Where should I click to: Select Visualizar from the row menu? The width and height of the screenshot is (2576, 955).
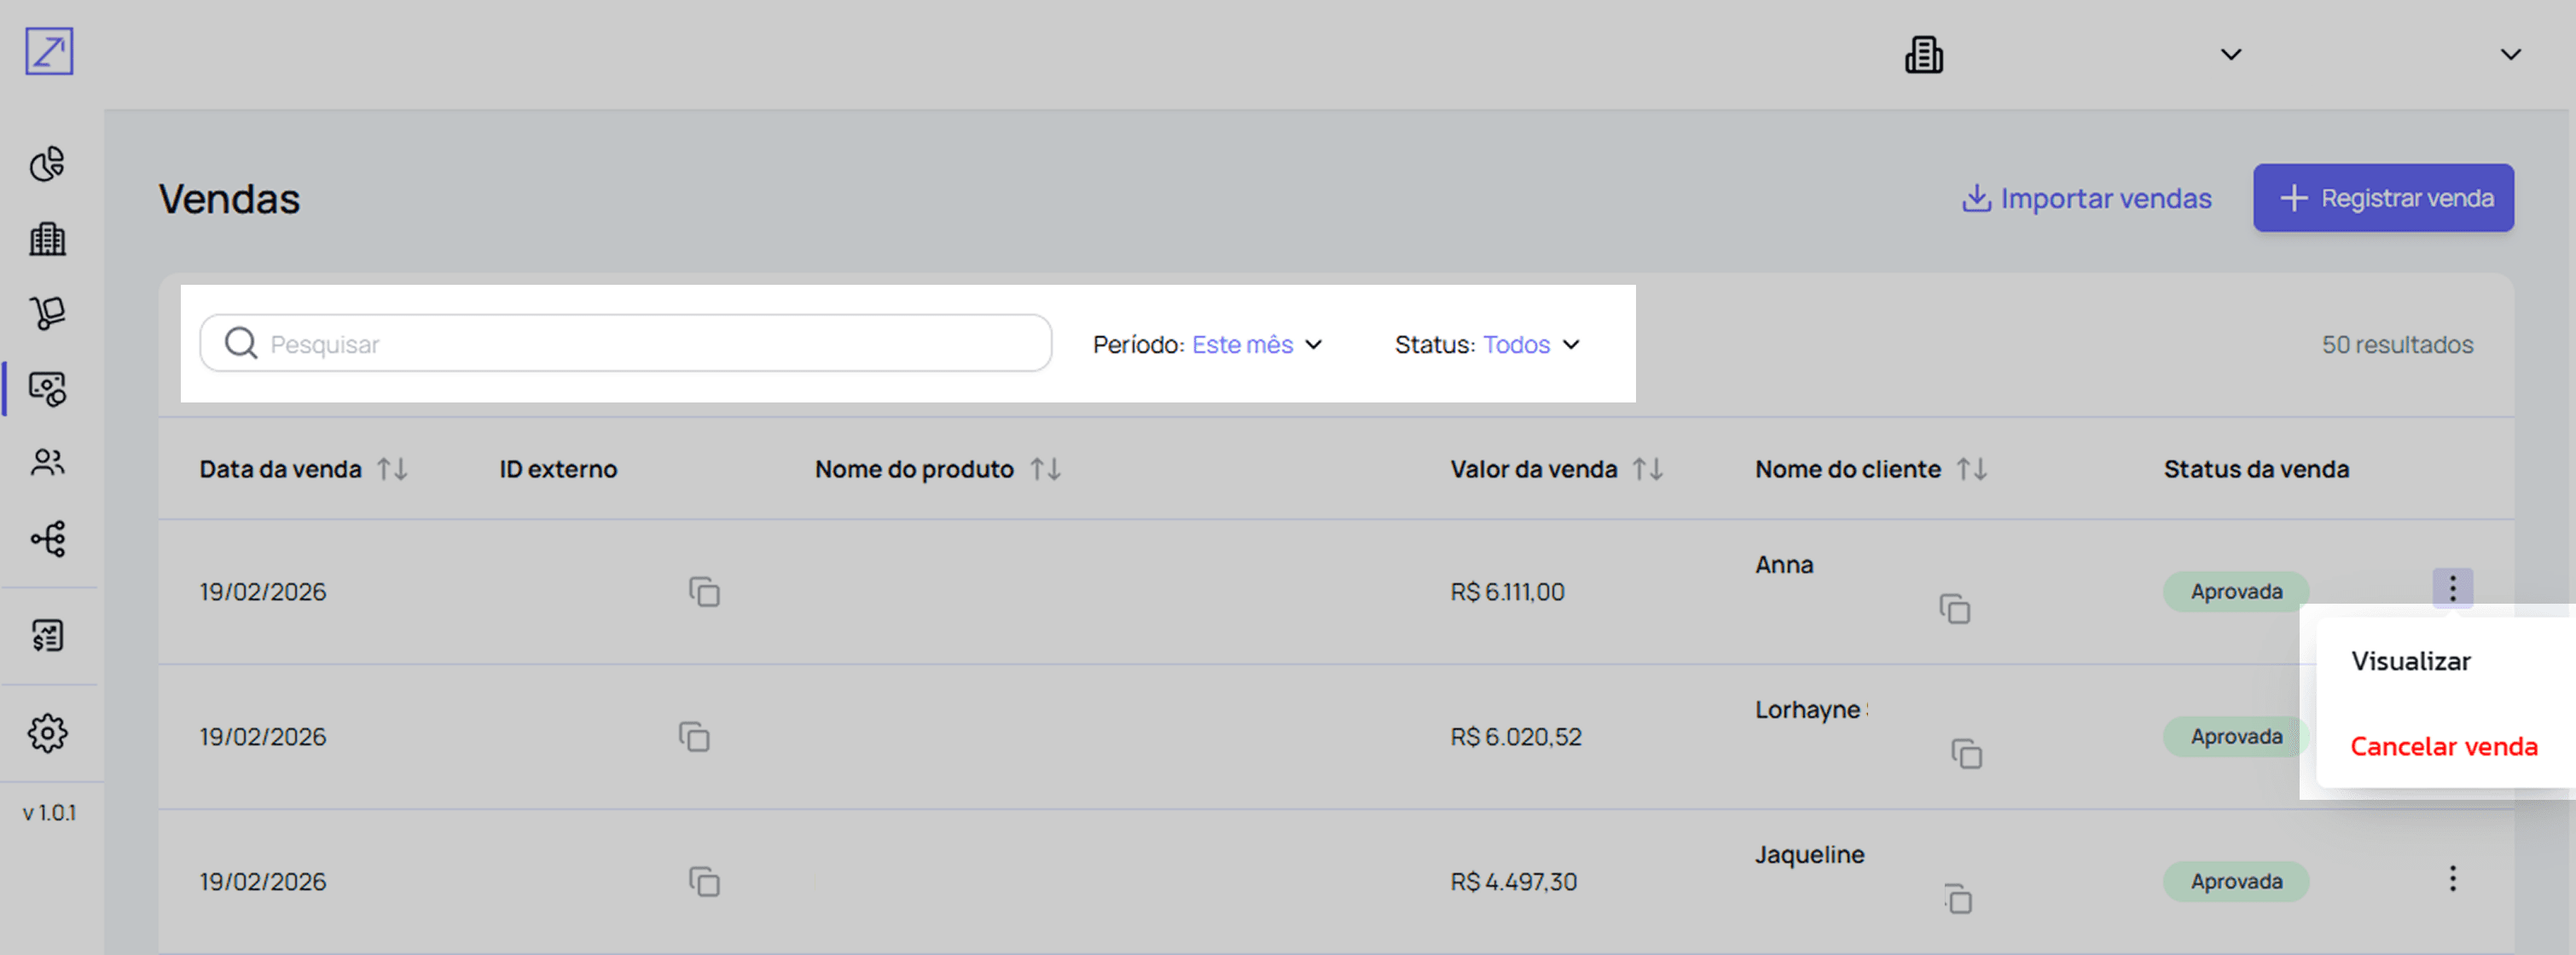tap(2410, 661)
